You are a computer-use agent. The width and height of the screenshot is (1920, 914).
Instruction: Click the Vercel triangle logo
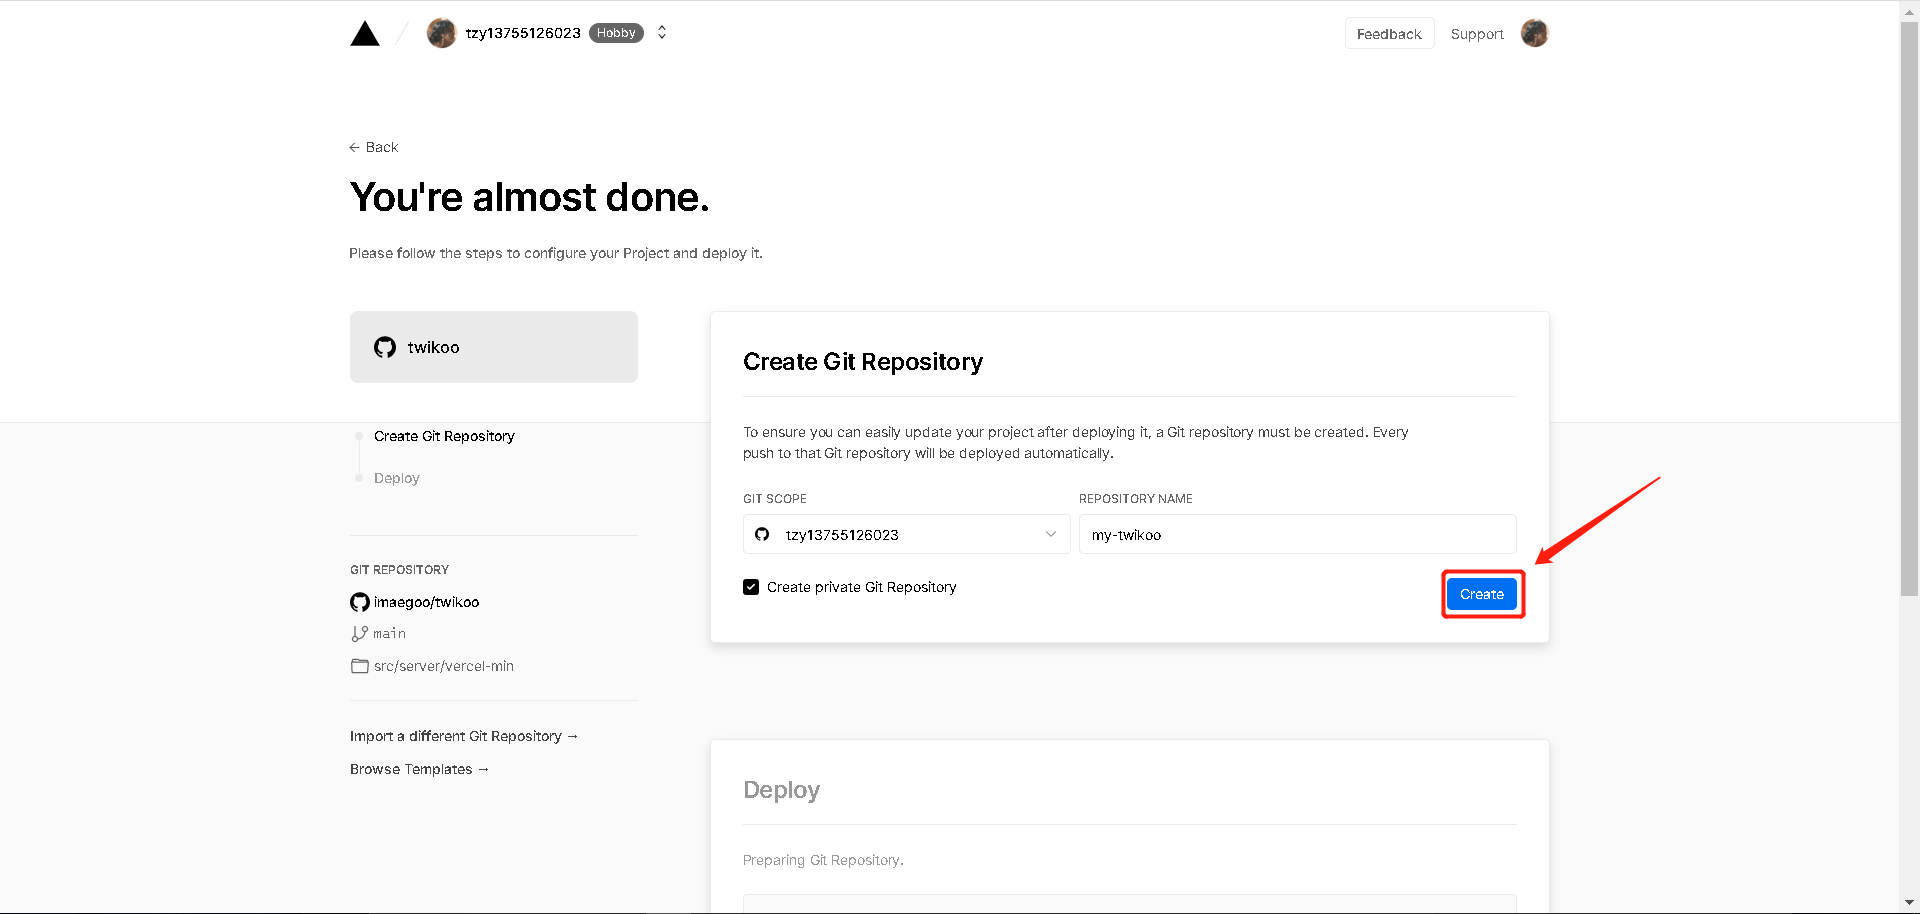pos(365,34)
